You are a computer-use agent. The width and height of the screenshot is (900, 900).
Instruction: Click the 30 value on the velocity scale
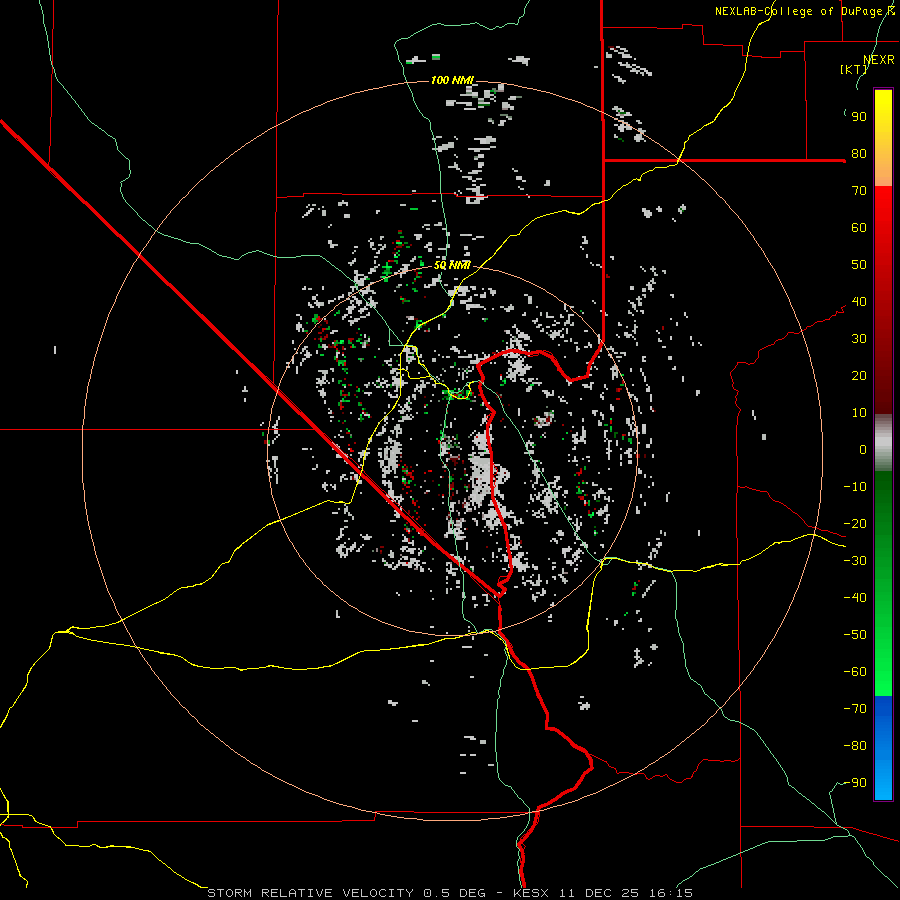859,339
